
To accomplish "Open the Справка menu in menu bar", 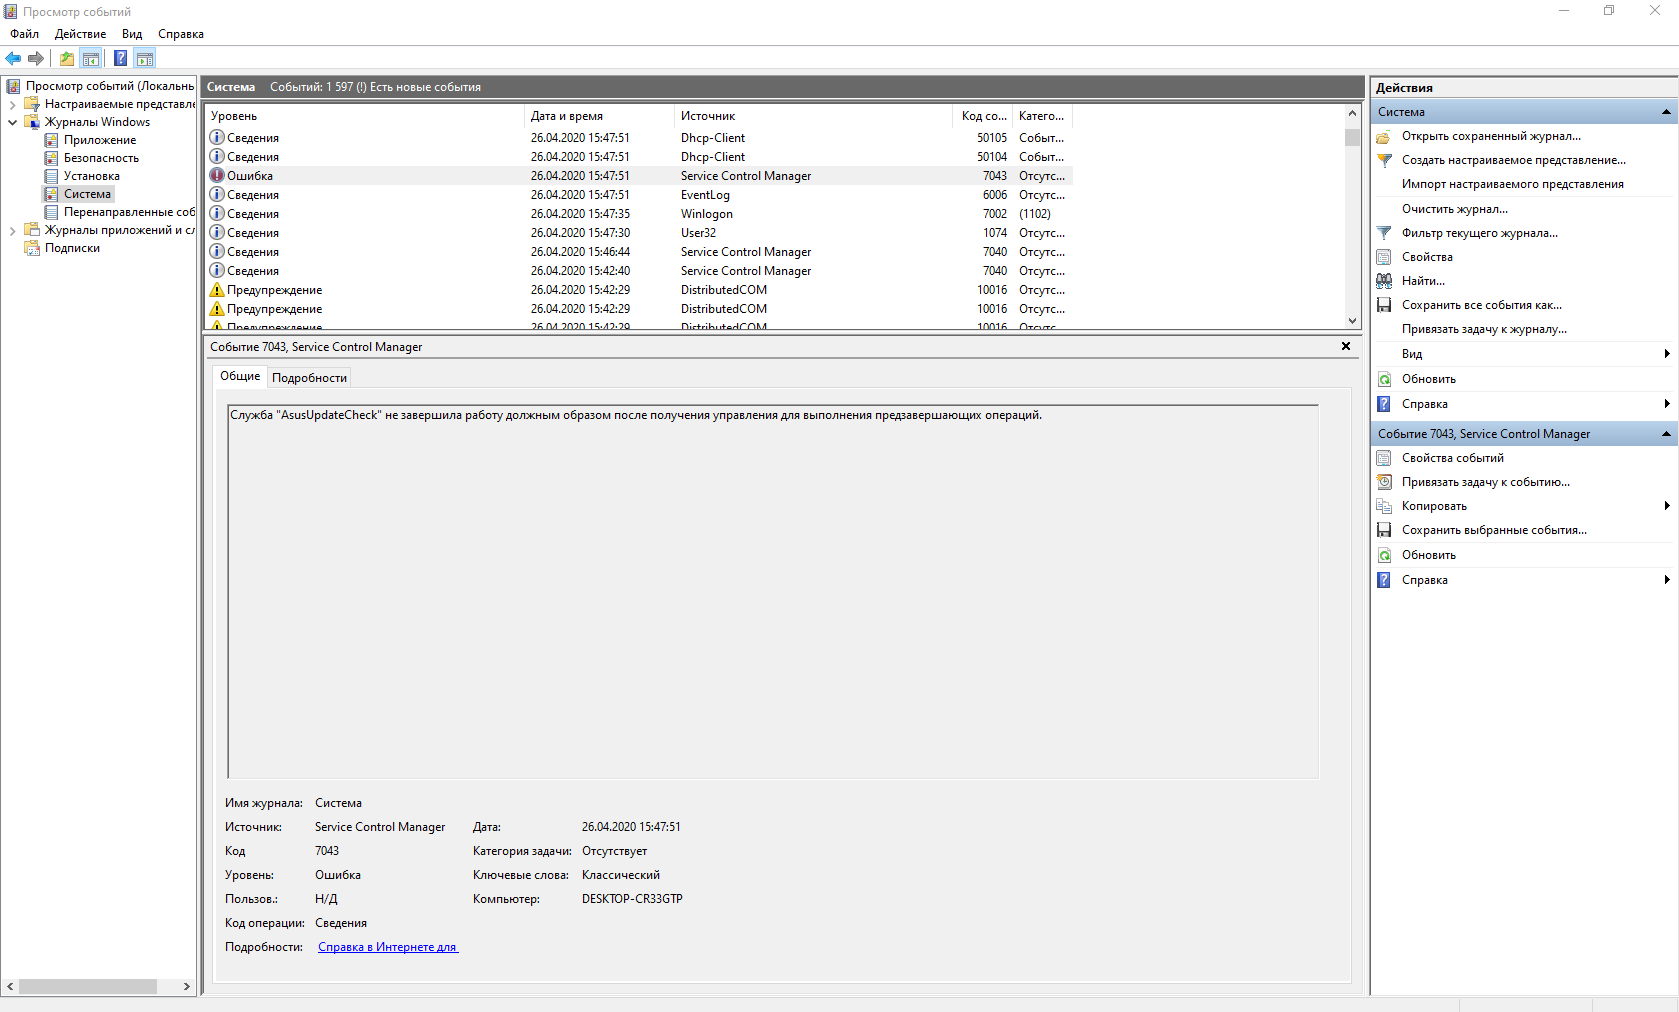I will [181, 34].
